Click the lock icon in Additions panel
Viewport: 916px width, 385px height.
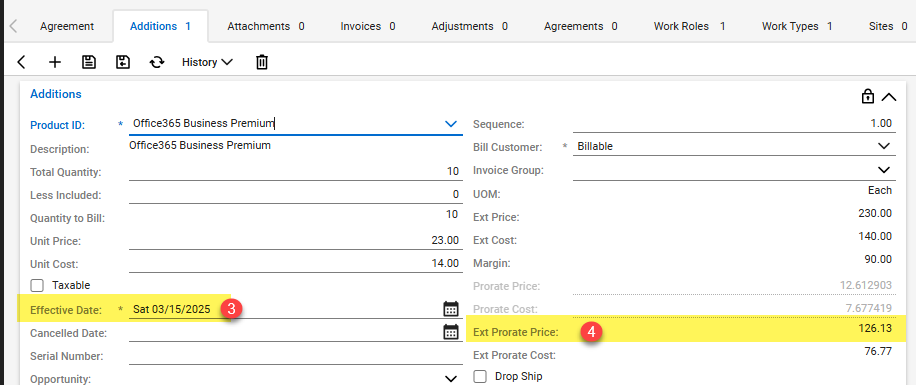868,96
